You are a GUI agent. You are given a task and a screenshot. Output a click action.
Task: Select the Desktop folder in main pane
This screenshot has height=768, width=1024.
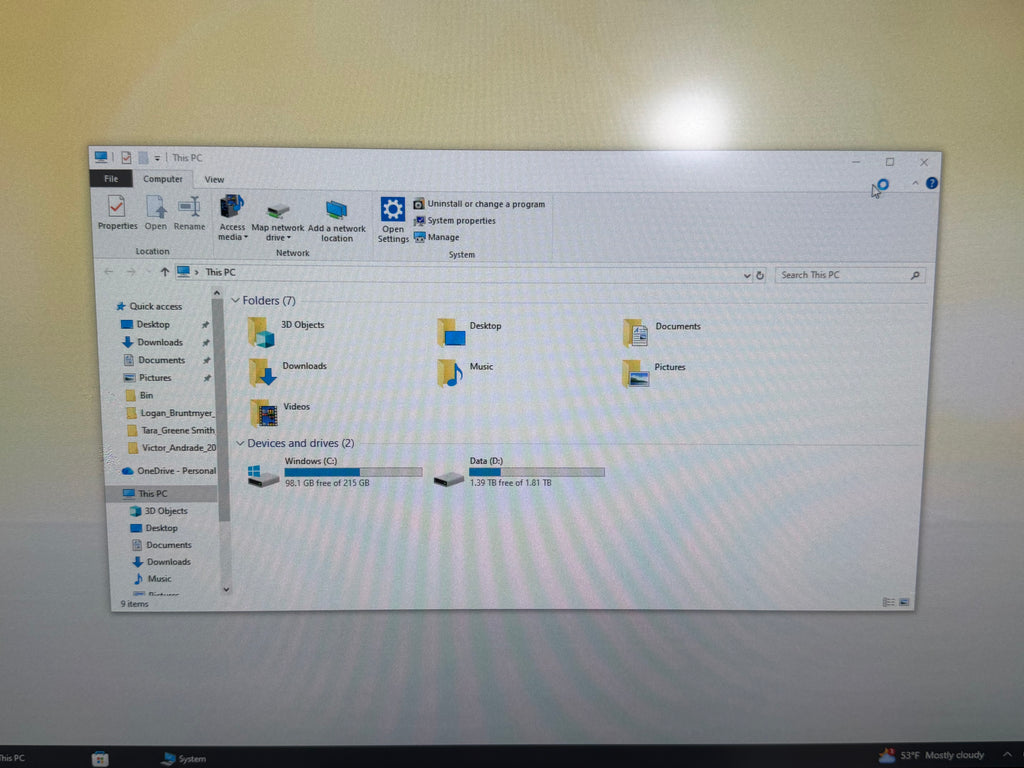(x=470, y=332)
